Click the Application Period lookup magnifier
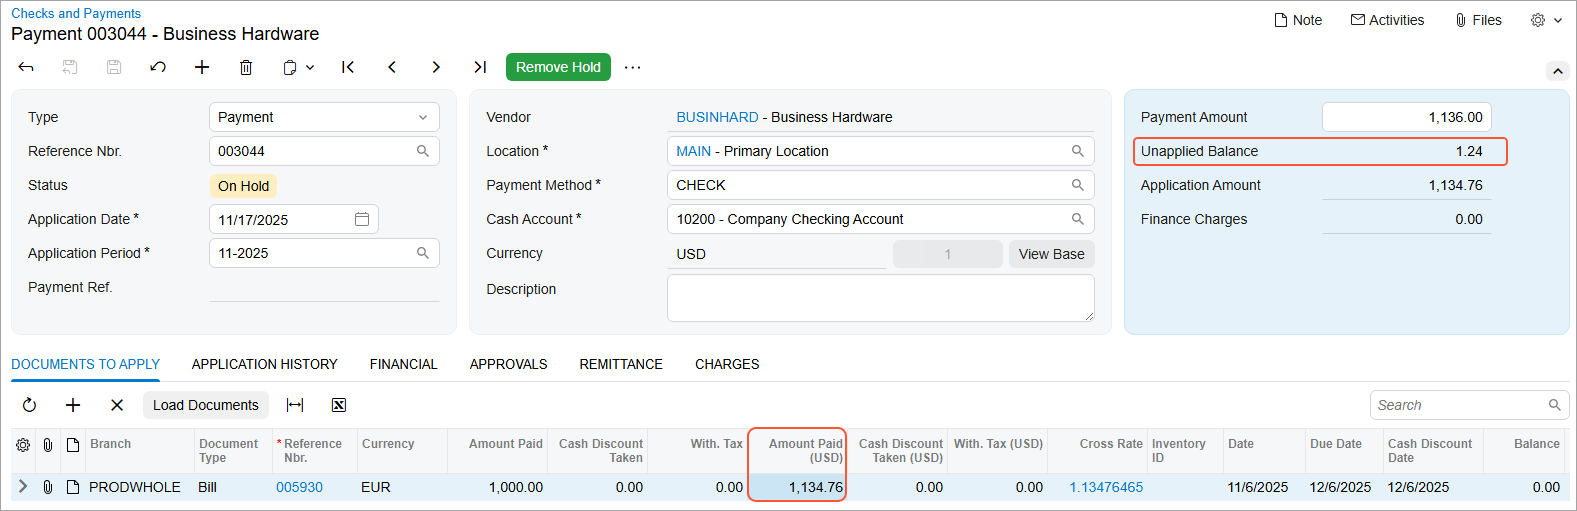The width and height of the screenshot is (1577, 511). click(x=423, y=253)
